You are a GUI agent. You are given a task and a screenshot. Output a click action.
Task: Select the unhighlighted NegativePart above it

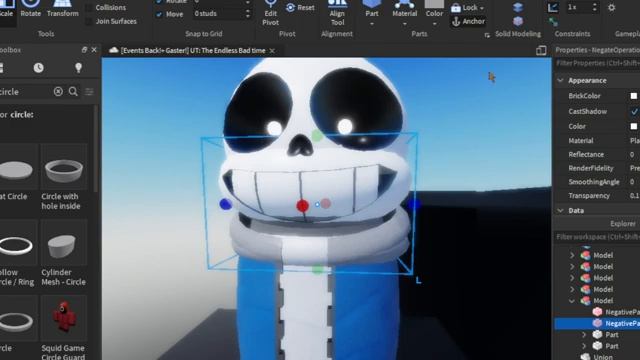click(x=616, y=312)
